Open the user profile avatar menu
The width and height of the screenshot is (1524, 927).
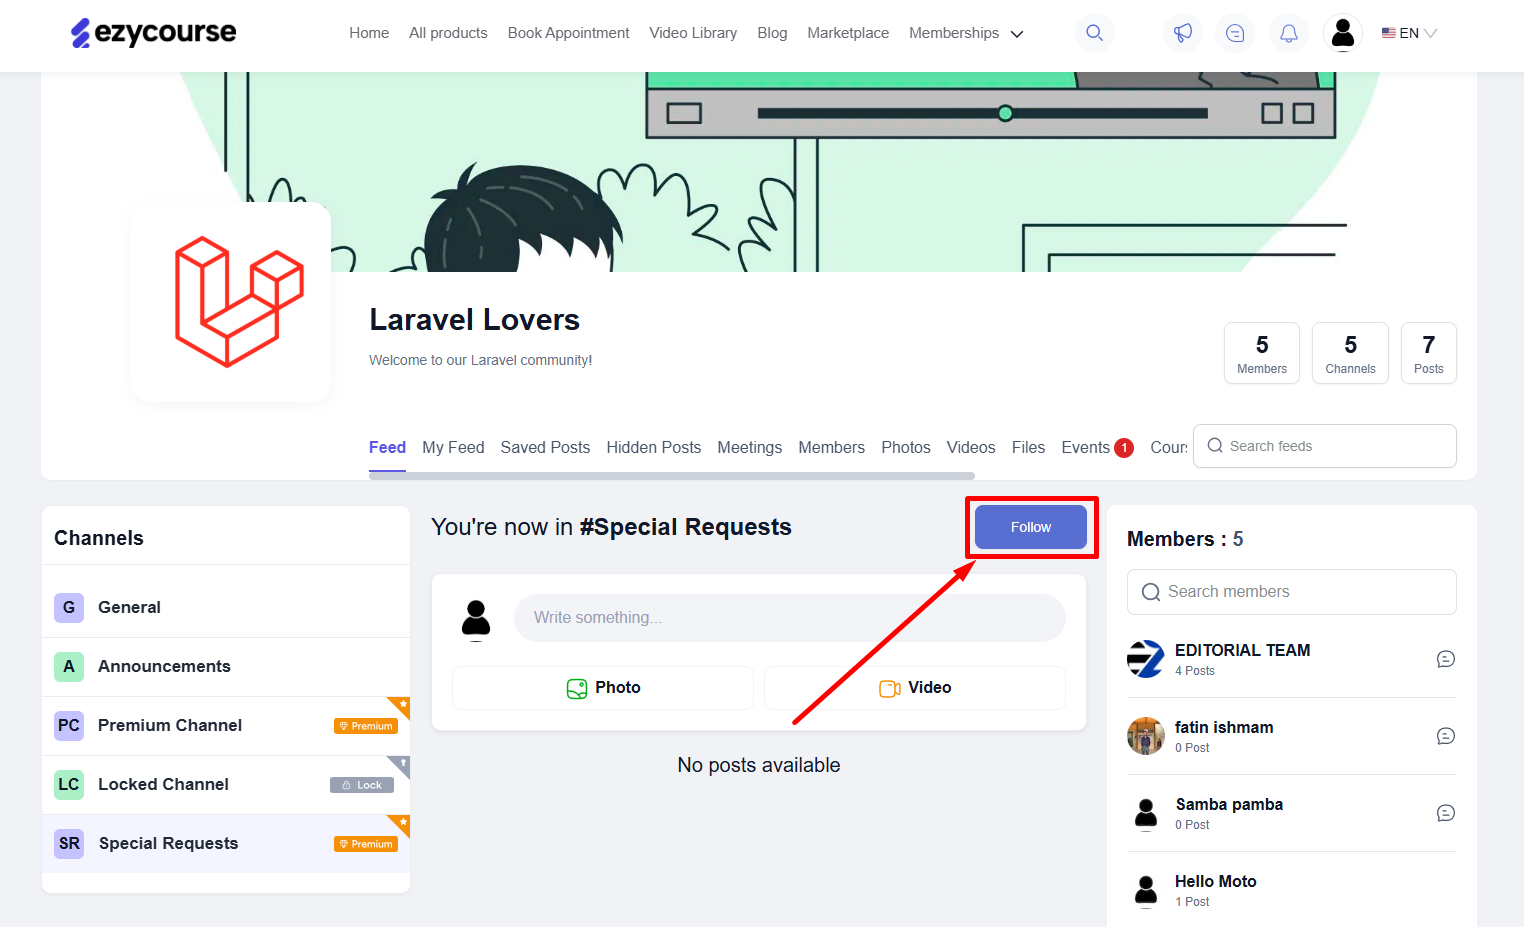[1343, 33]
